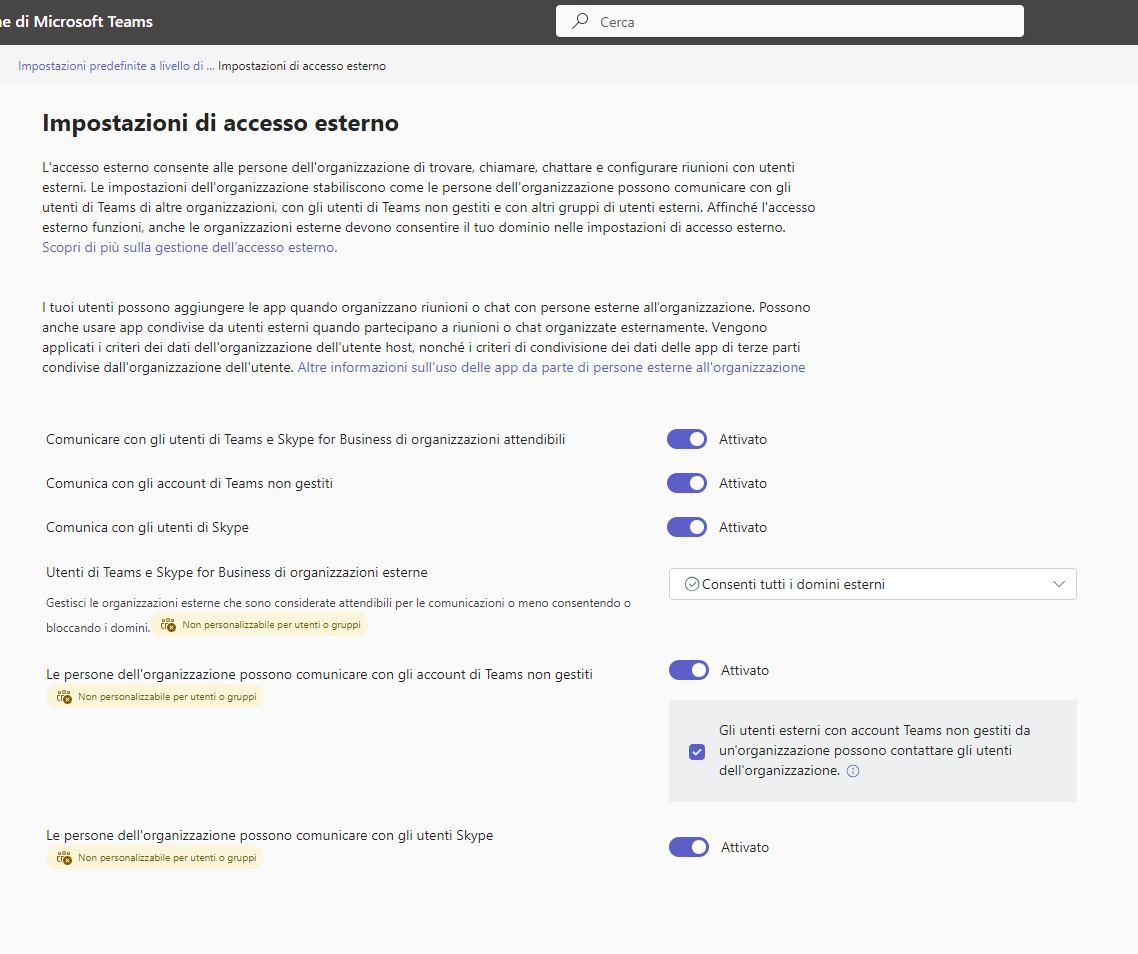The width and height of the screenshot is (1138, 954).
Task: Click the search magnifier icon
Action: 580,21
